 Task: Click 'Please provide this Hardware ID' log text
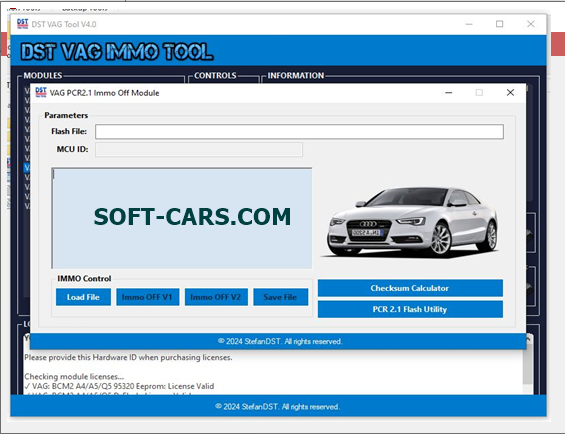(x=128, y=357)
